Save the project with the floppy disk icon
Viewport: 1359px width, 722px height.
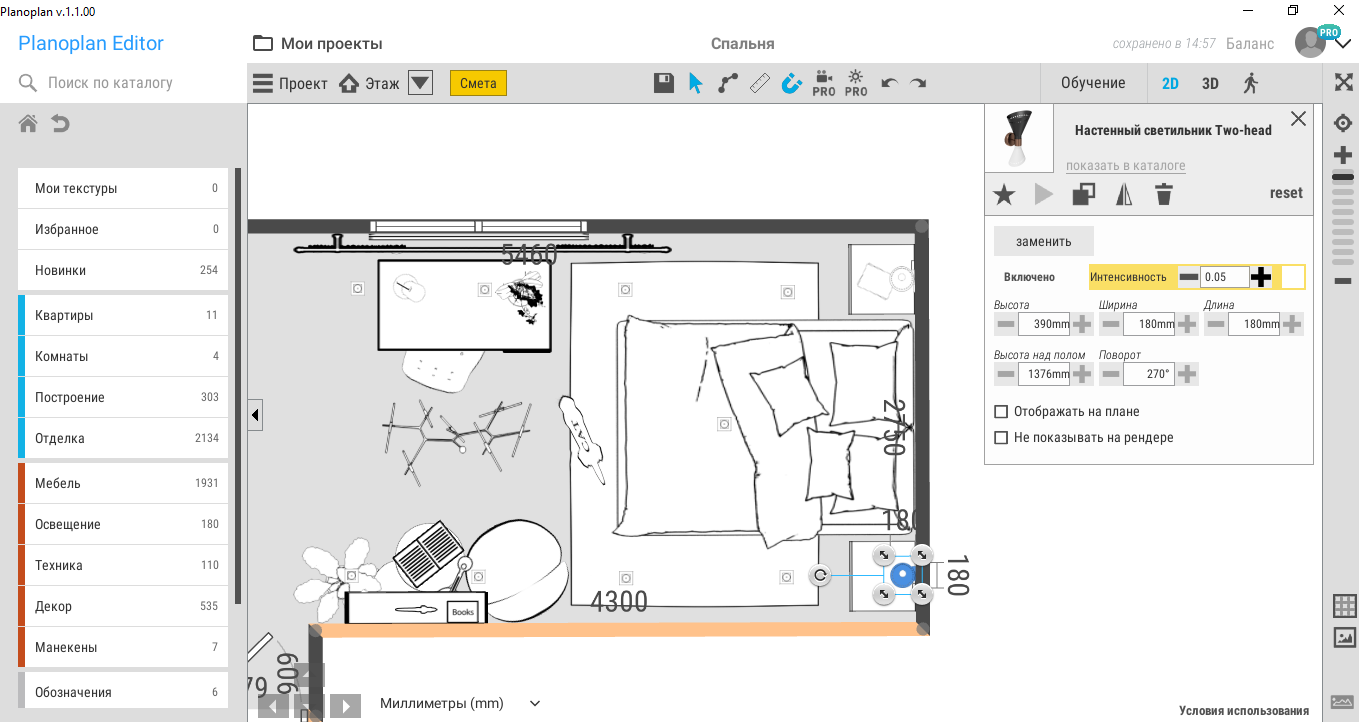click(663, 83)
